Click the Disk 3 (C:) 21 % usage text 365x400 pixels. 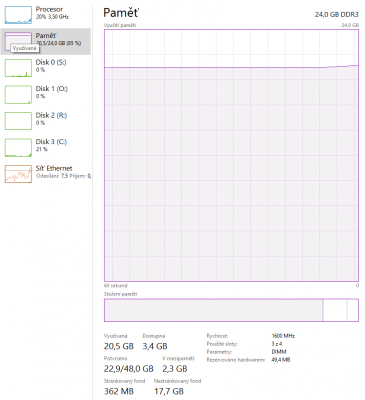42,149
